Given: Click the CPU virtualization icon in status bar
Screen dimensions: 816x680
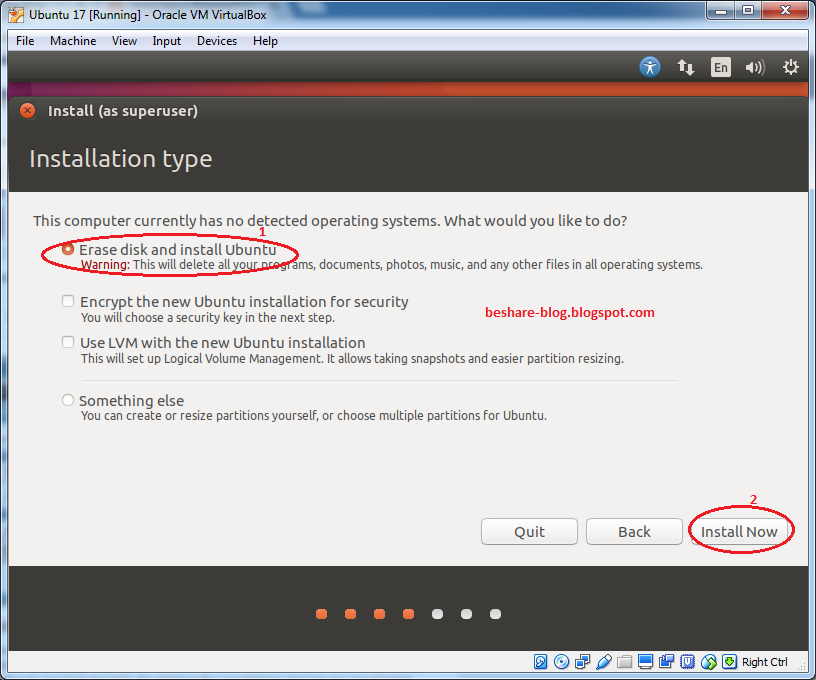Looking at the screenshot, I should click(687, 662).
